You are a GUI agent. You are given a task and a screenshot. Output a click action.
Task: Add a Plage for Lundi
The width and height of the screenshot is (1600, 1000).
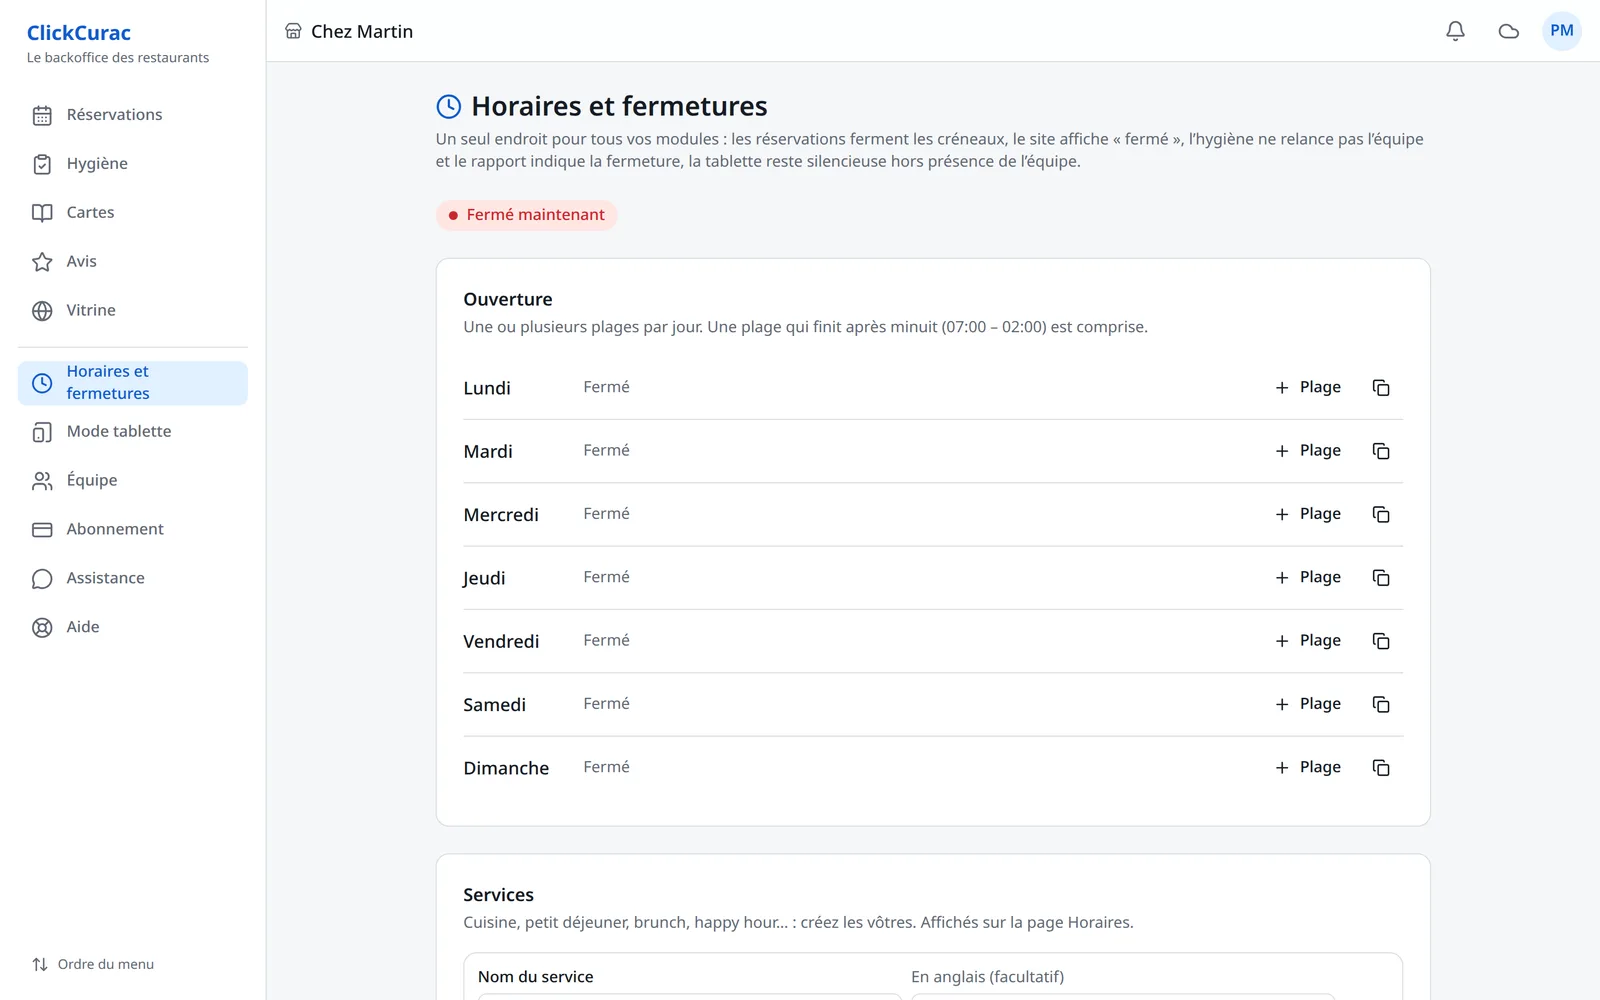click(x=1308, y=388)
